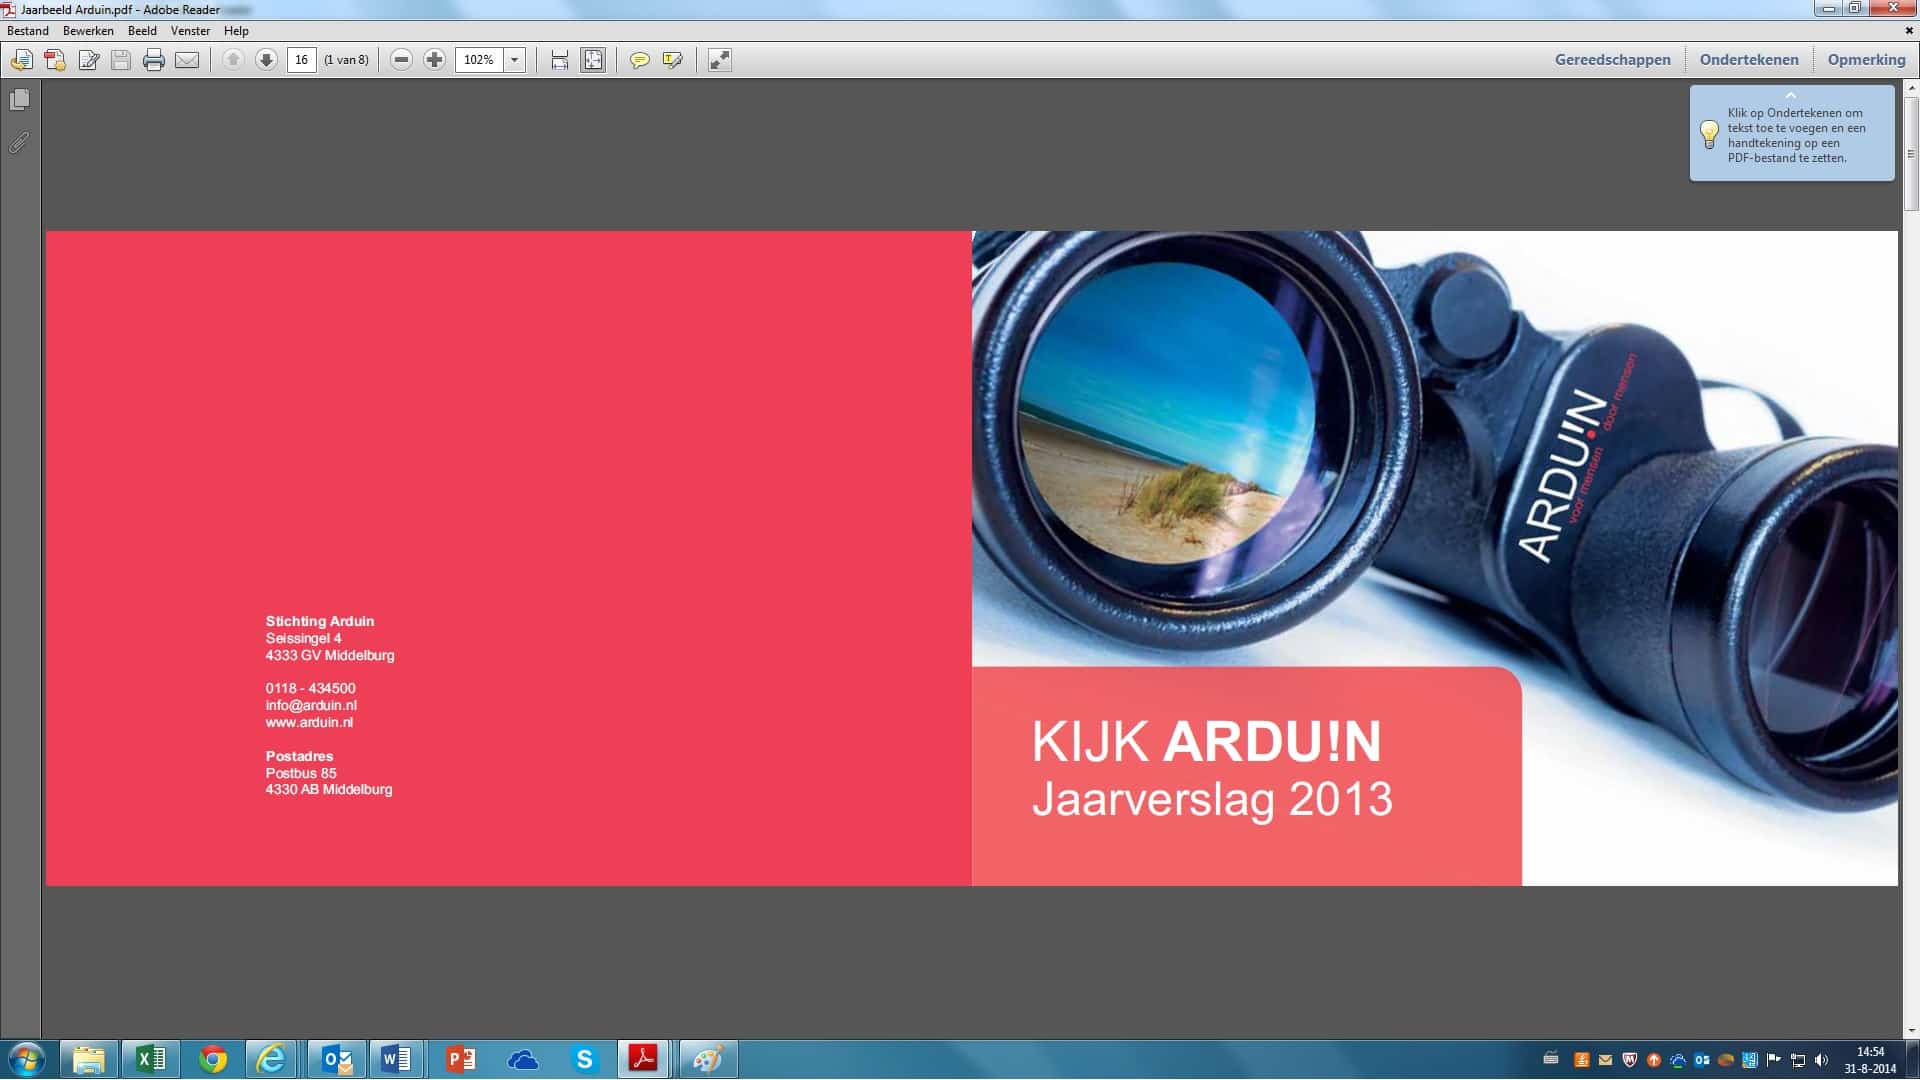1920x1080 pixels.
Task: Click the Jaarverslag 2013 title text
Action: pyautogui.click(x=1212, y=799)
